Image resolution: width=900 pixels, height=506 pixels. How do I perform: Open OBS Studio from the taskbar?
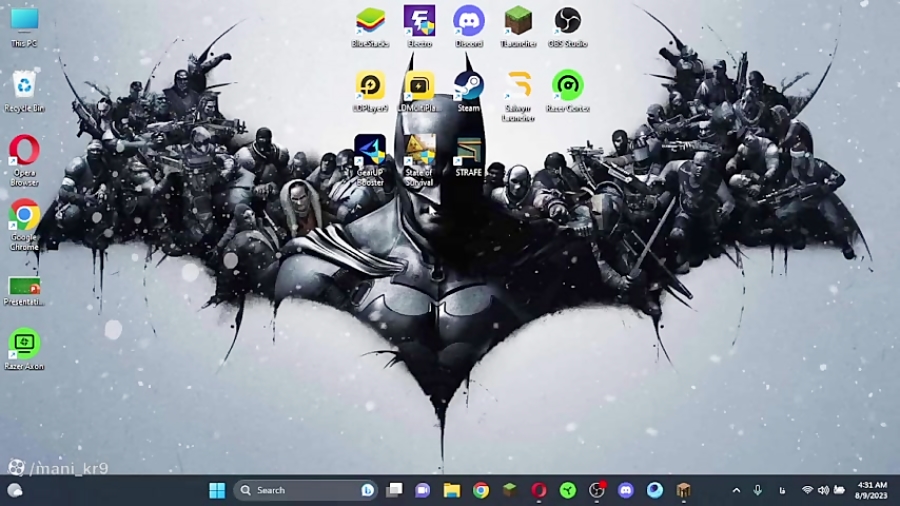(x=597, y=491)
